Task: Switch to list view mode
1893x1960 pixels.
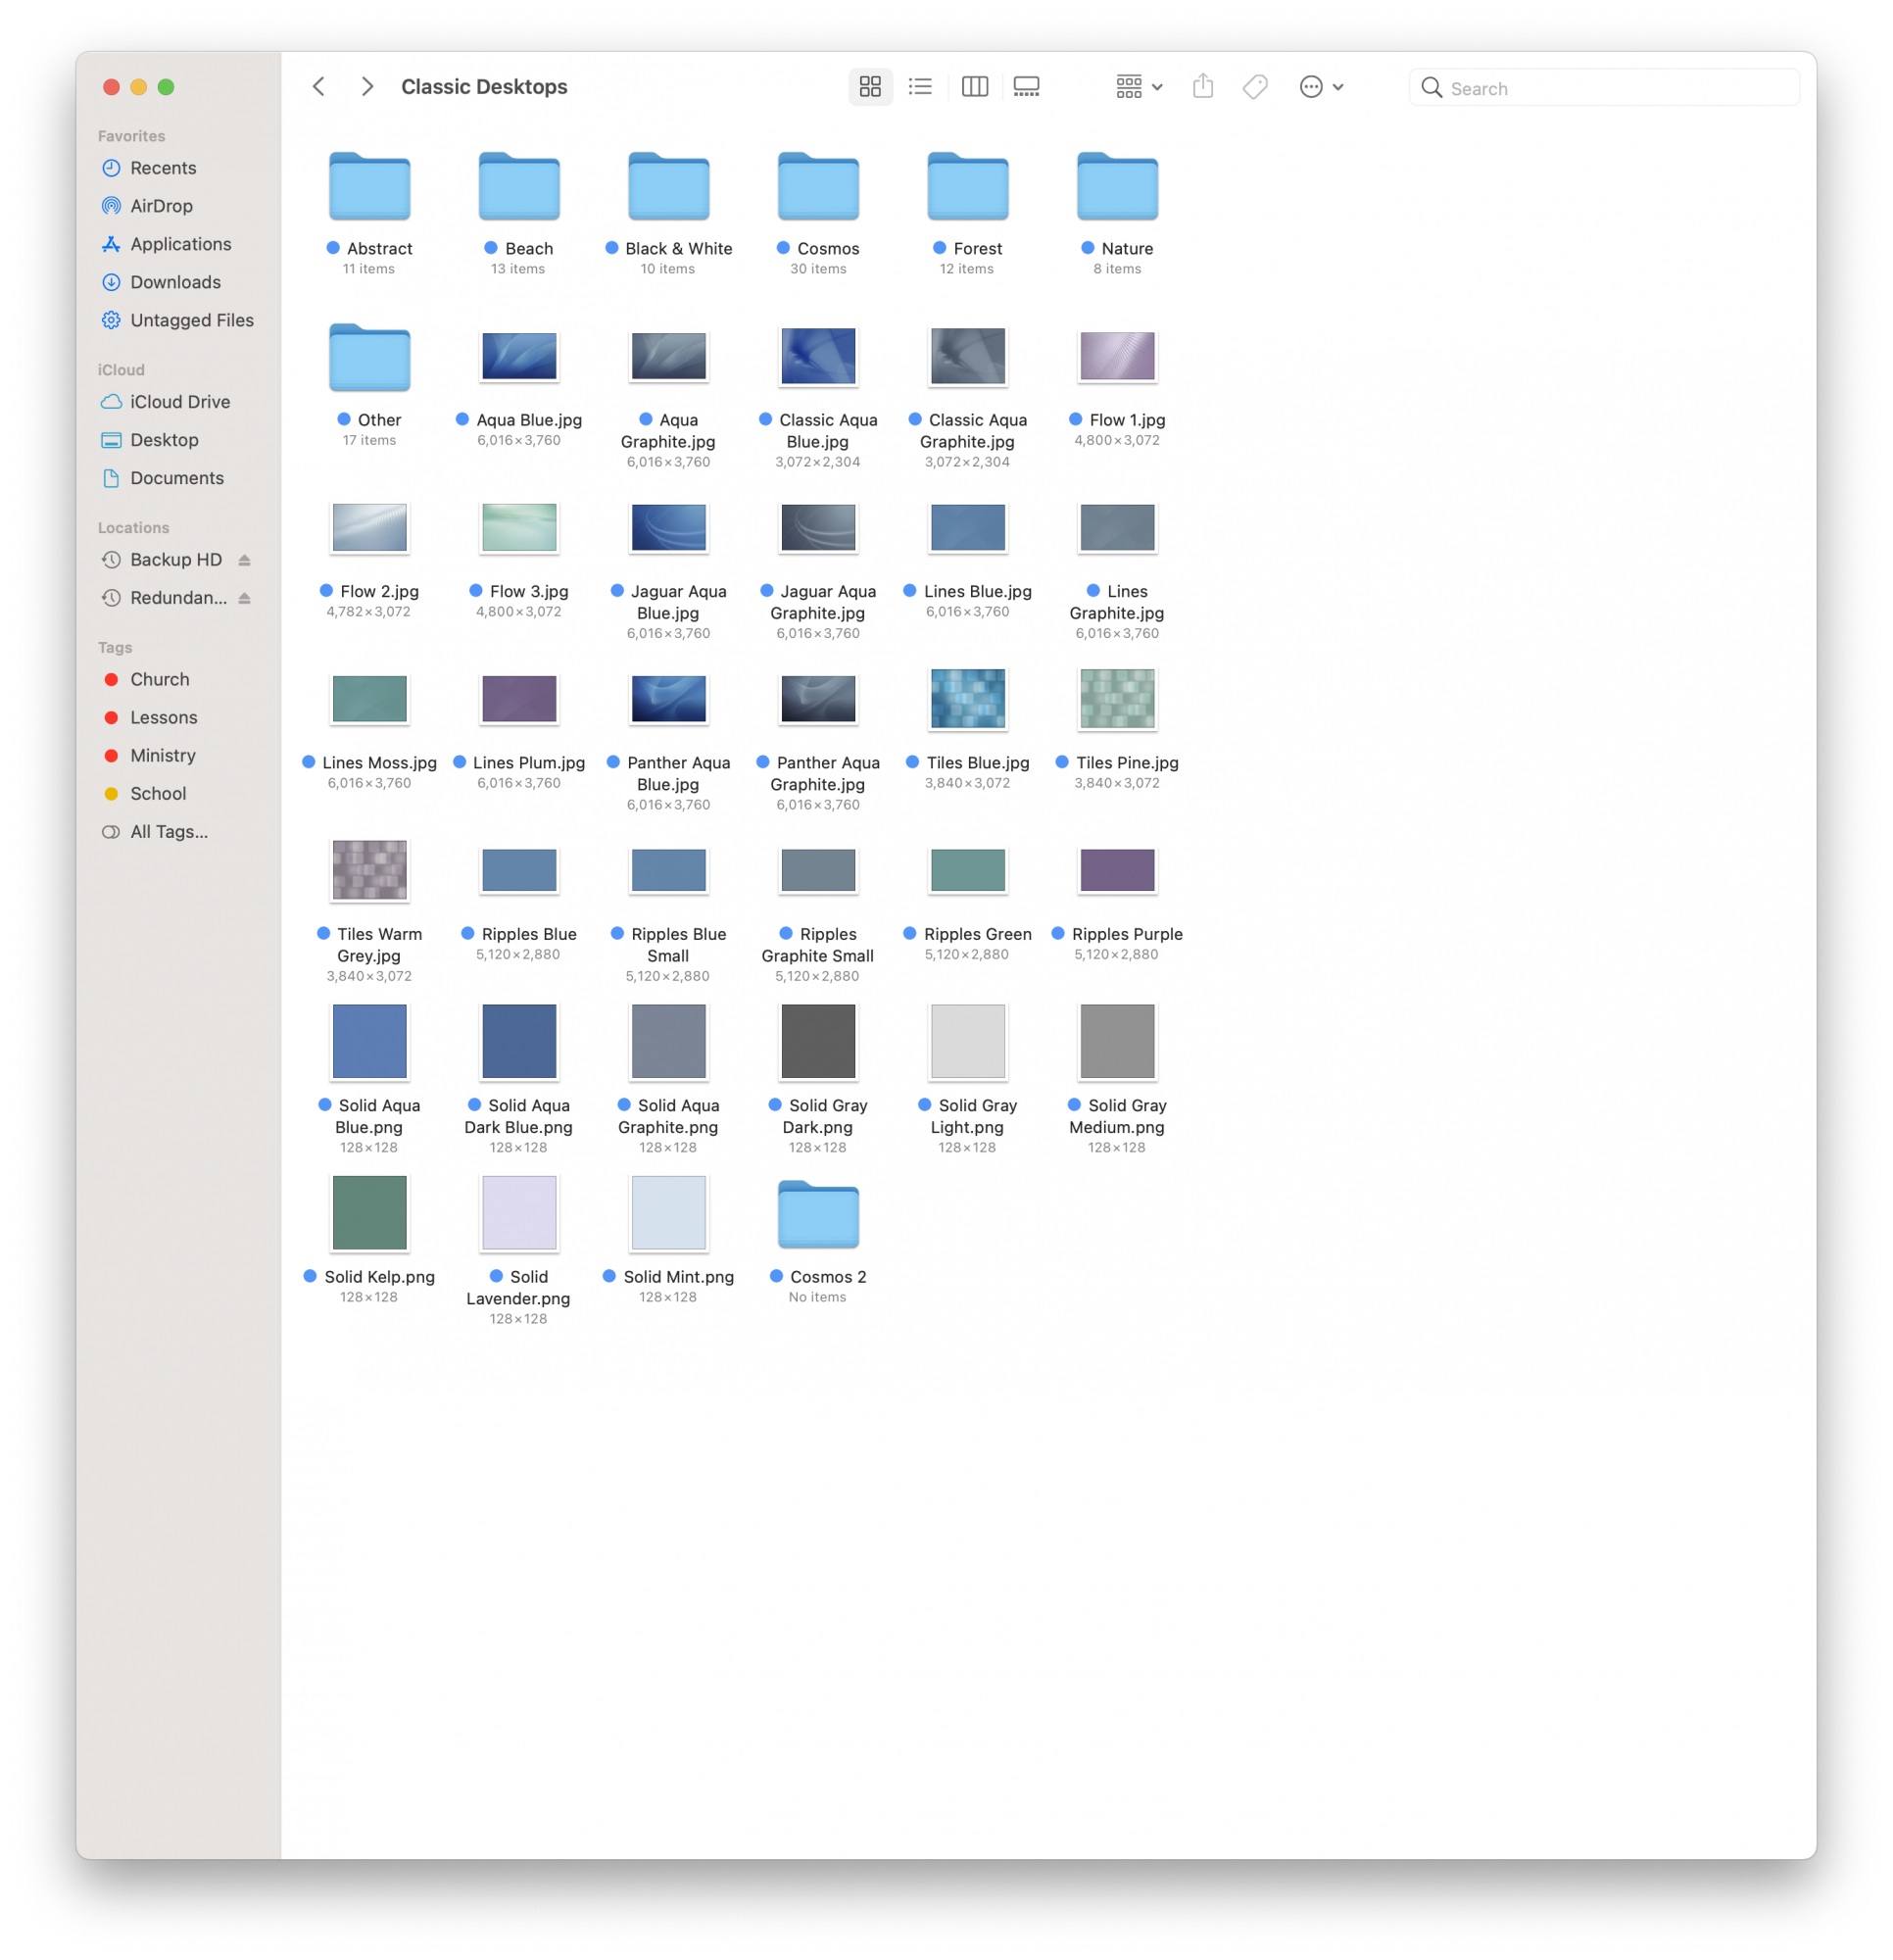Action: click(920, 87)
